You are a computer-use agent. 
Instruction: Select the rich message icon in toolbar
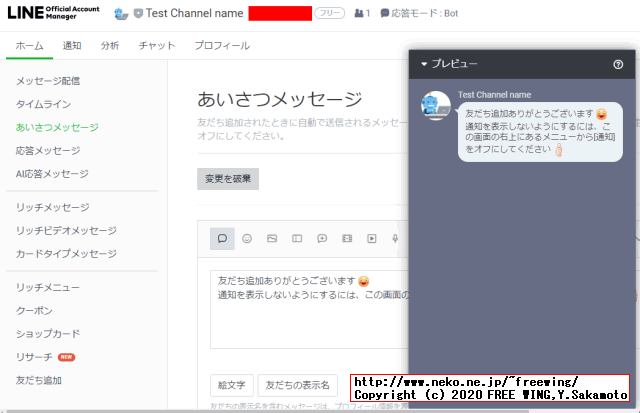point(322,238)
